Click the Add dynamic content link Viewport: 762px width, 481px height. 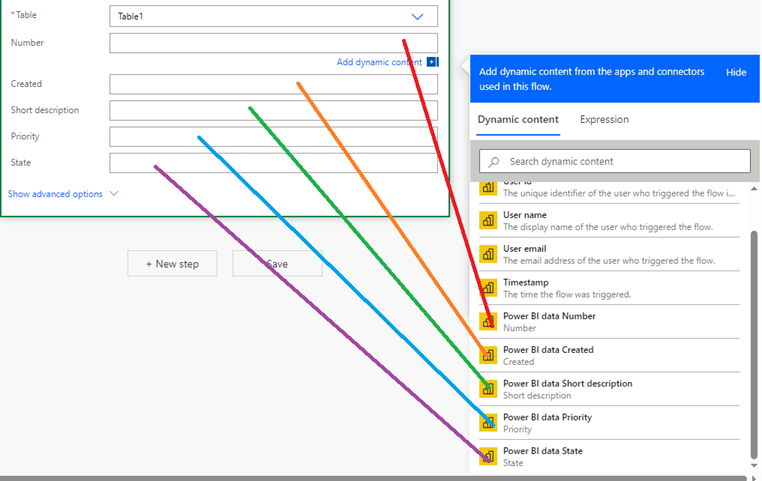tap(379, 62)
